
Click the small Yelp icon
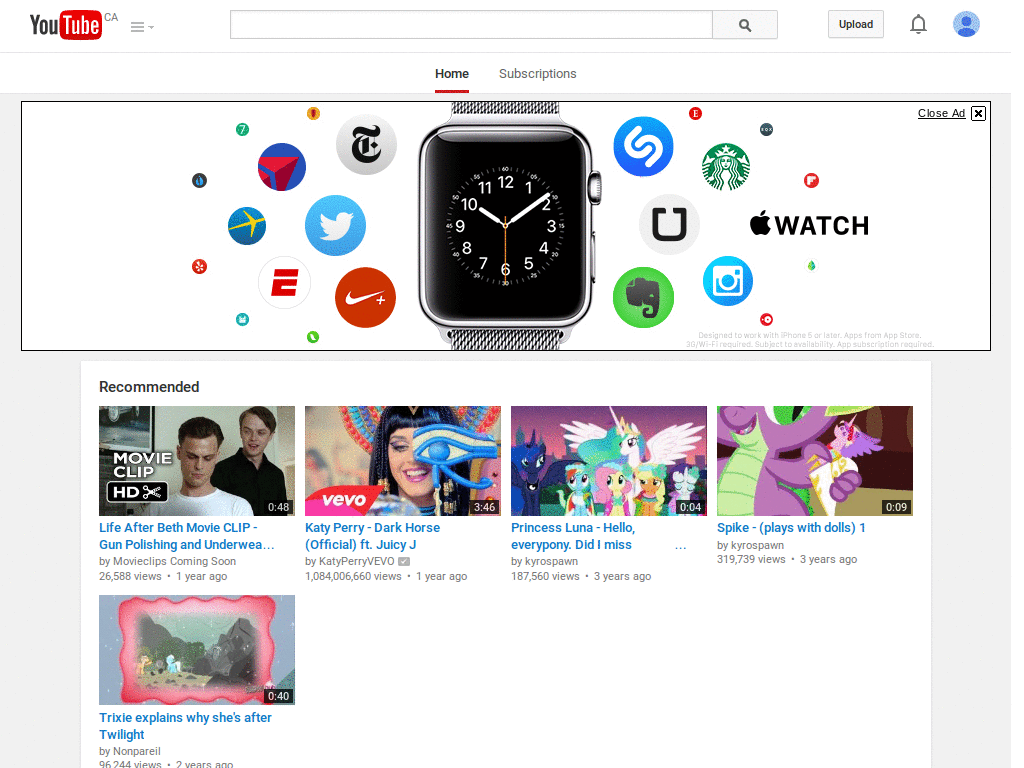pos(199,266)
